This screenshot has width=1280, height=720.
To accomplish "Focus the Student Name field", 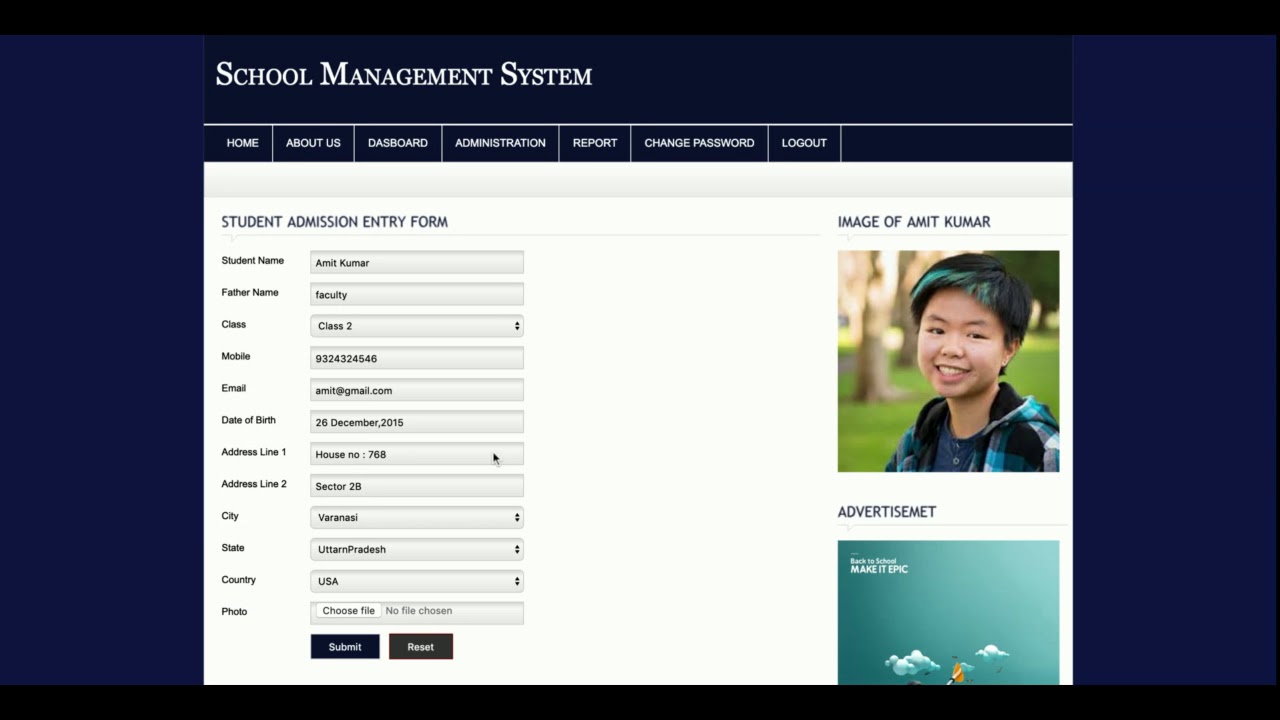I will pos(417,262).
